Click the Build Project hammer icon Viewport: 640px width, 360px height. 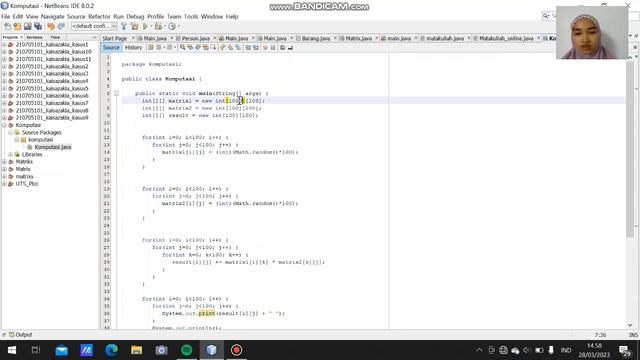coord(124,27)
